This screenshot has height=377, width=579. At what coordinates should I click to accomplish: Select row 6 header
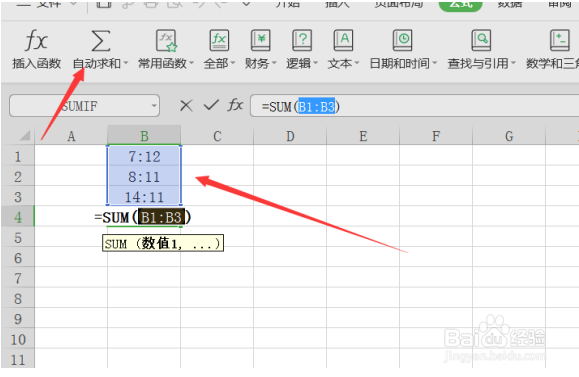pyautogui.click(x=18, y=258)
